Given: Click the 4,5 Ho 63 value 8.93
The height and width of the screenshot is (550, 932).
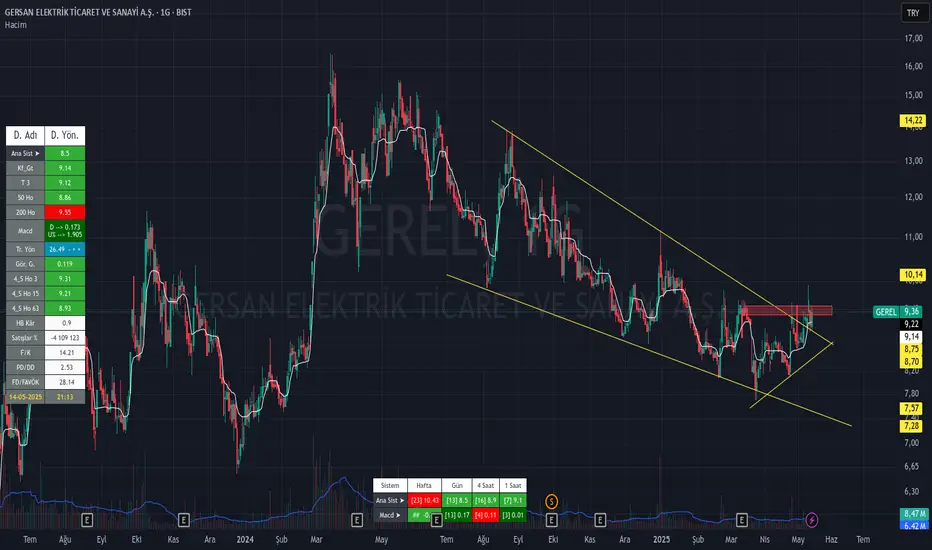Looking at the screenshot, I should coord(65,308).
